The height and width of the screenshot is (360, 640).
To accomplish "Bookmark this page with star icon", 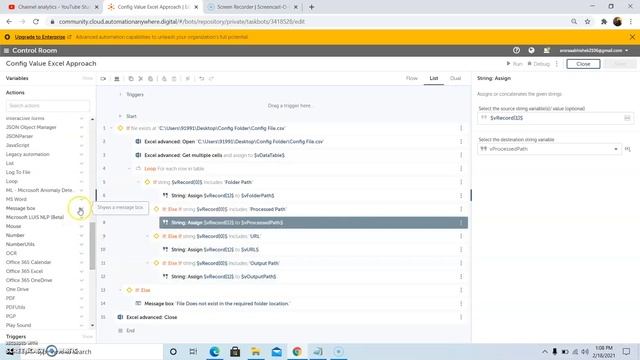I will (587, 22).
